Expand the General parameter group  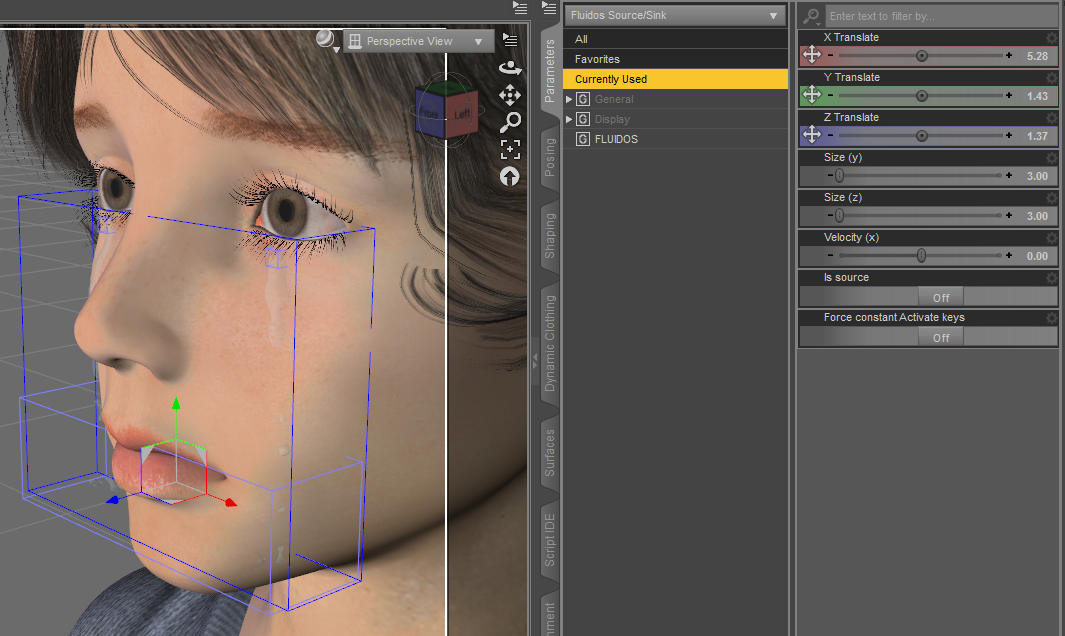pyautogui.click(x=569, y=99)
